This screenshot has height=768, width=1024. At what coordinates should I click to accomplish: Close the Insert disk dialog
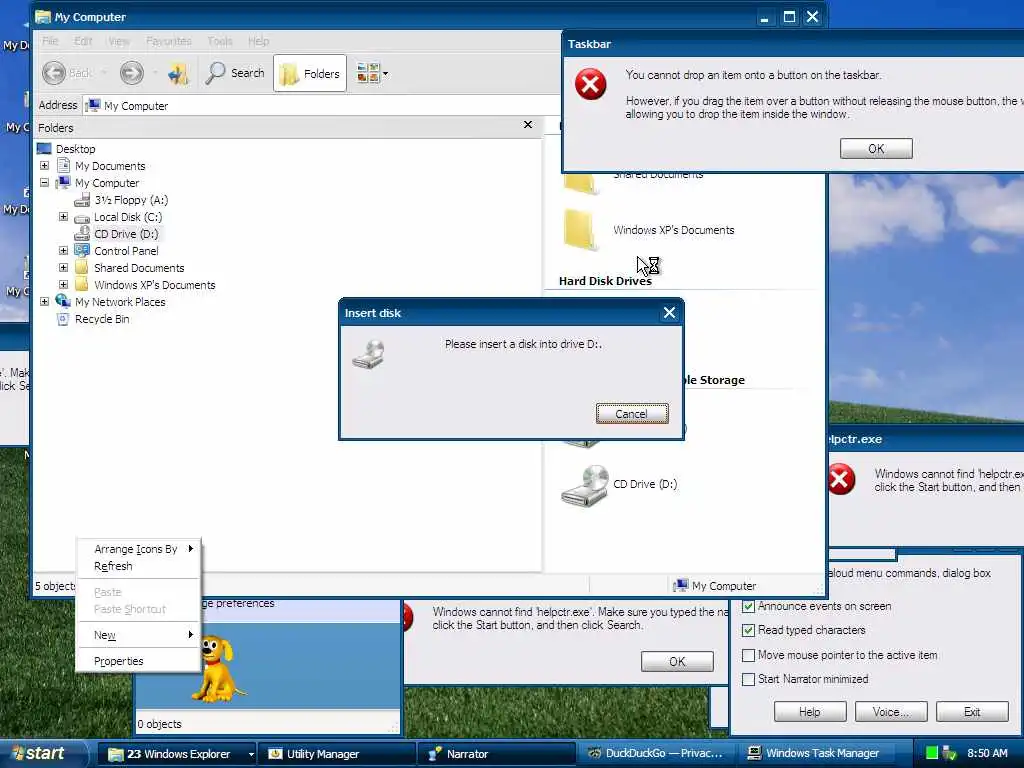tap(669, 313)
